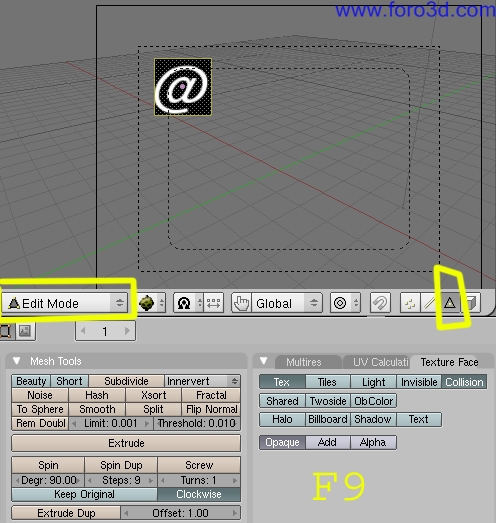Toggle Keep Original option

[x=84, y=494]
